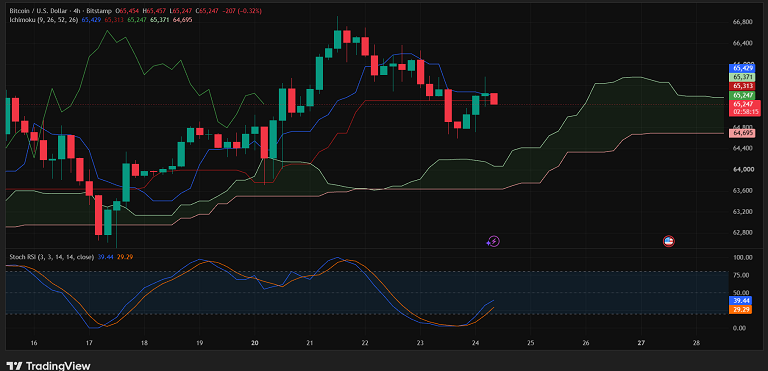768x371 pixels.
Task: Click date label 16 on the time axis
Action: tap(34, 342)
